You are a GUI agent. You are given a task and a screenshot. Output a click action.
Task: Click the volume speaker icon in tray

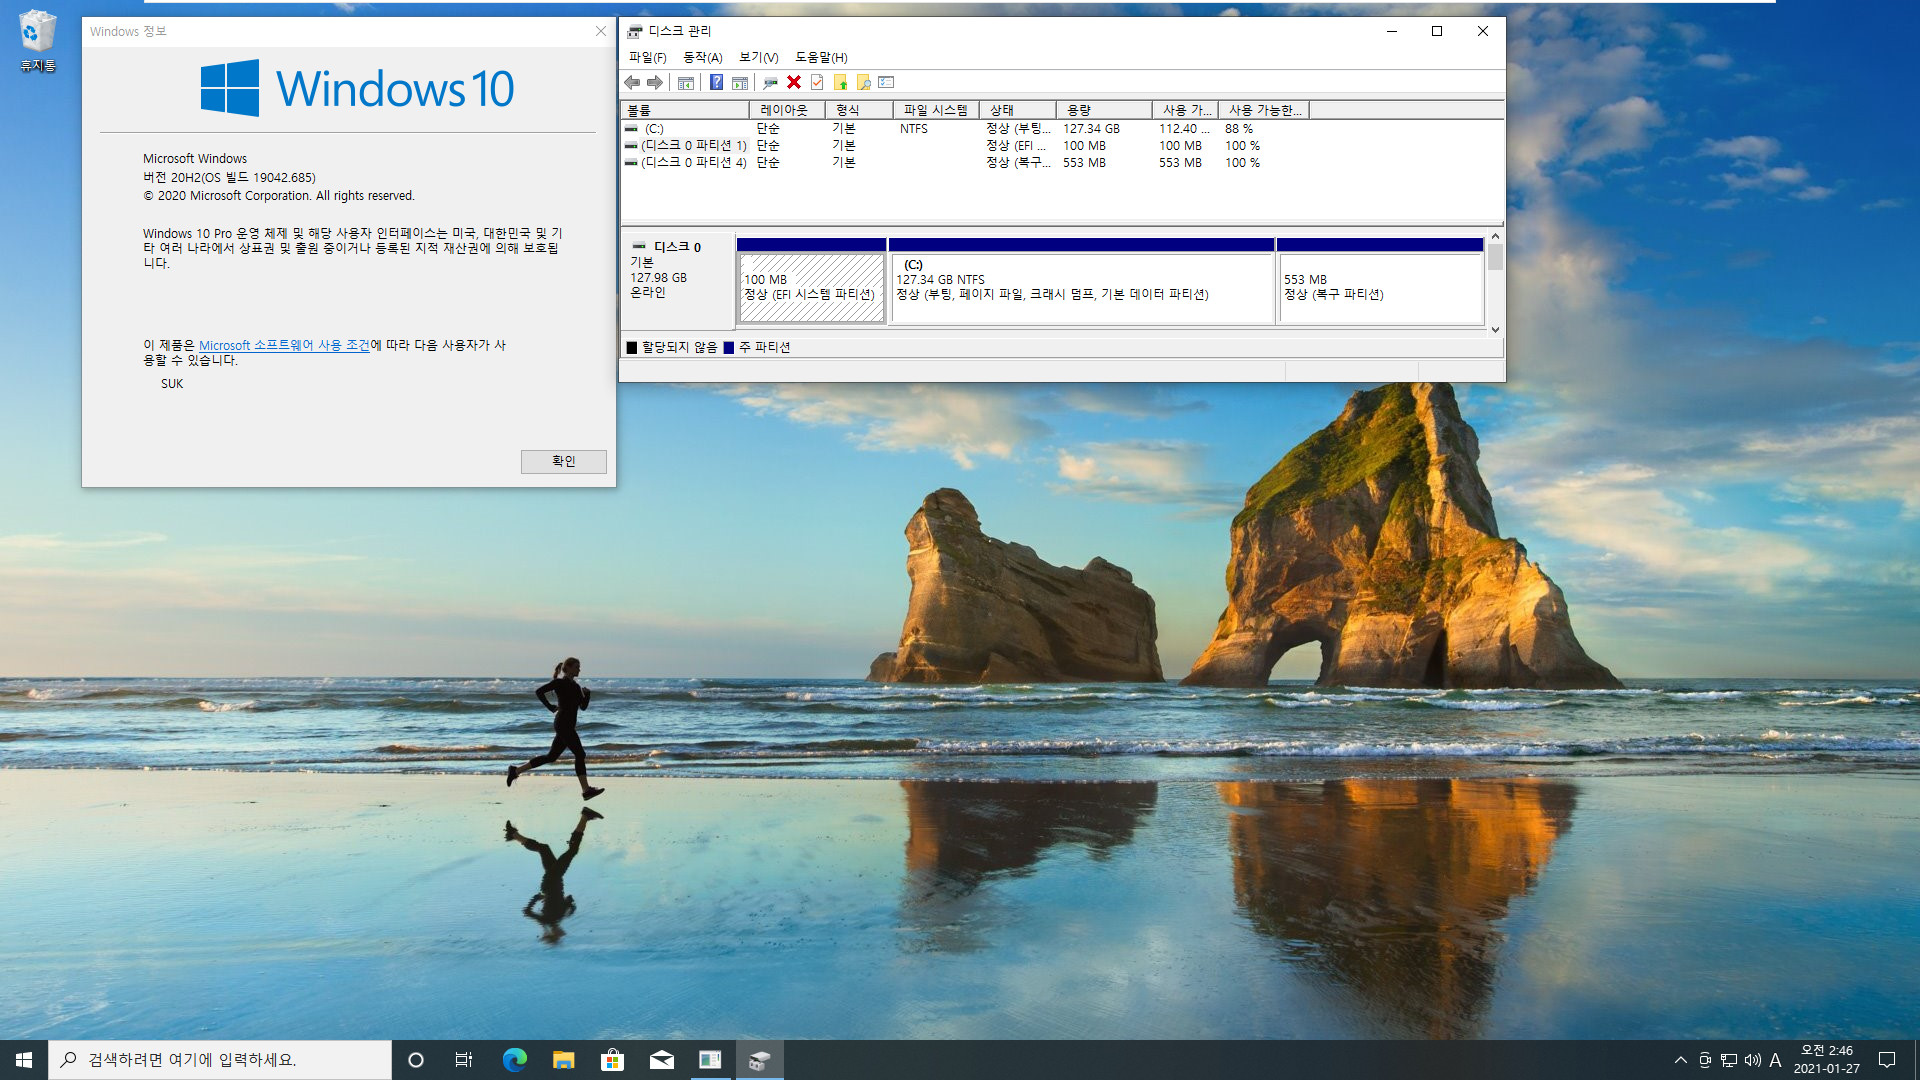(1752, 1060)
